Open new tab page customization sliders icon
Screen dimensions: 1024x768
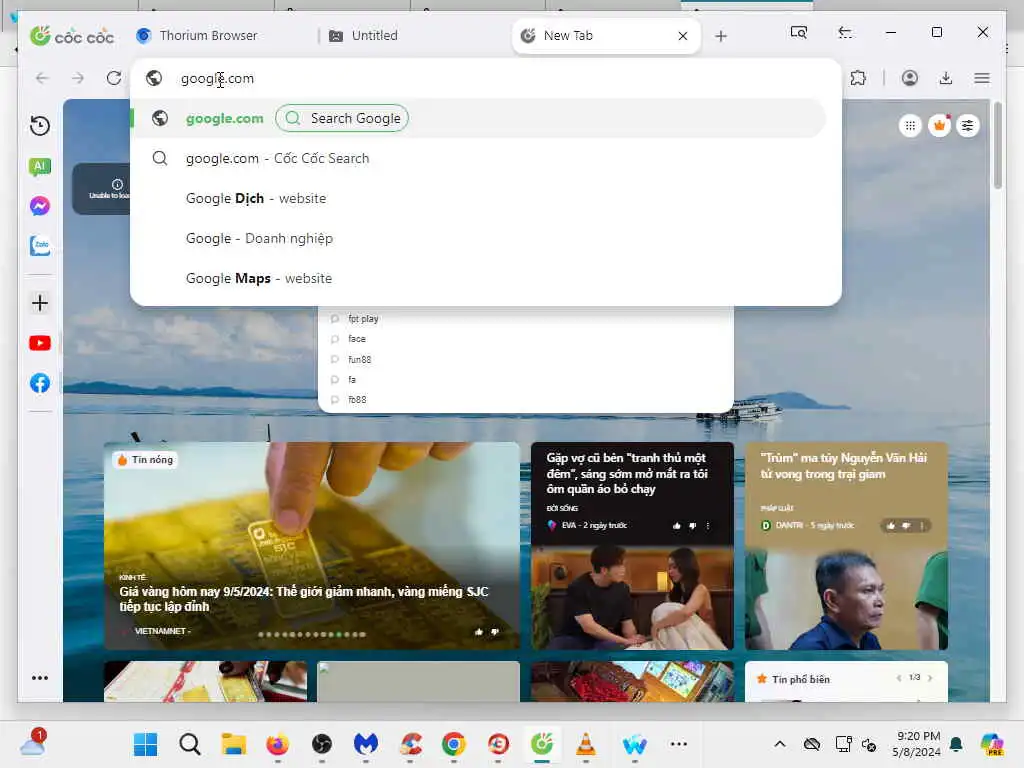(x=968, y=125)
